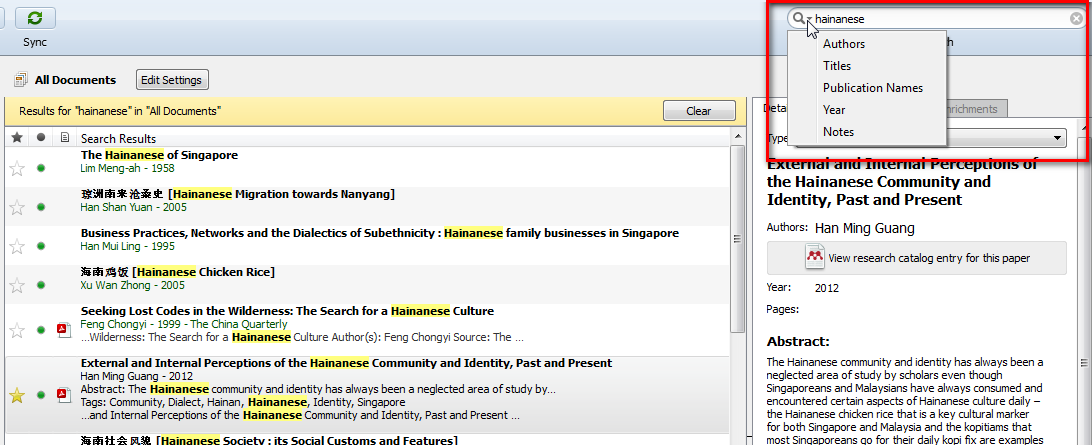Toggle read dot for Feng Chongyi 1999 entry
Viewport: 1092px width, 445px height.
coord(41,330)
